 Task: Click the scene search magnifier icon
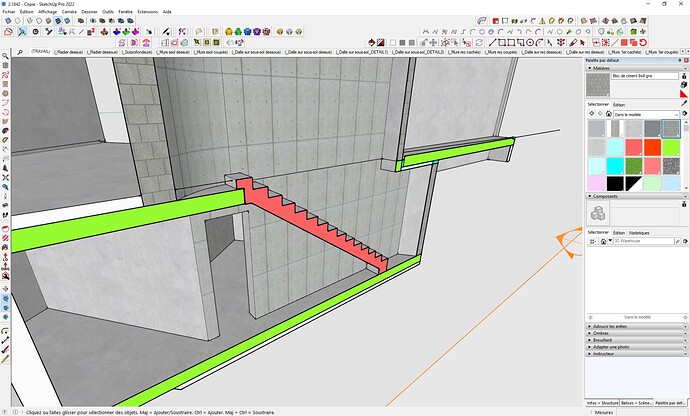20,52
